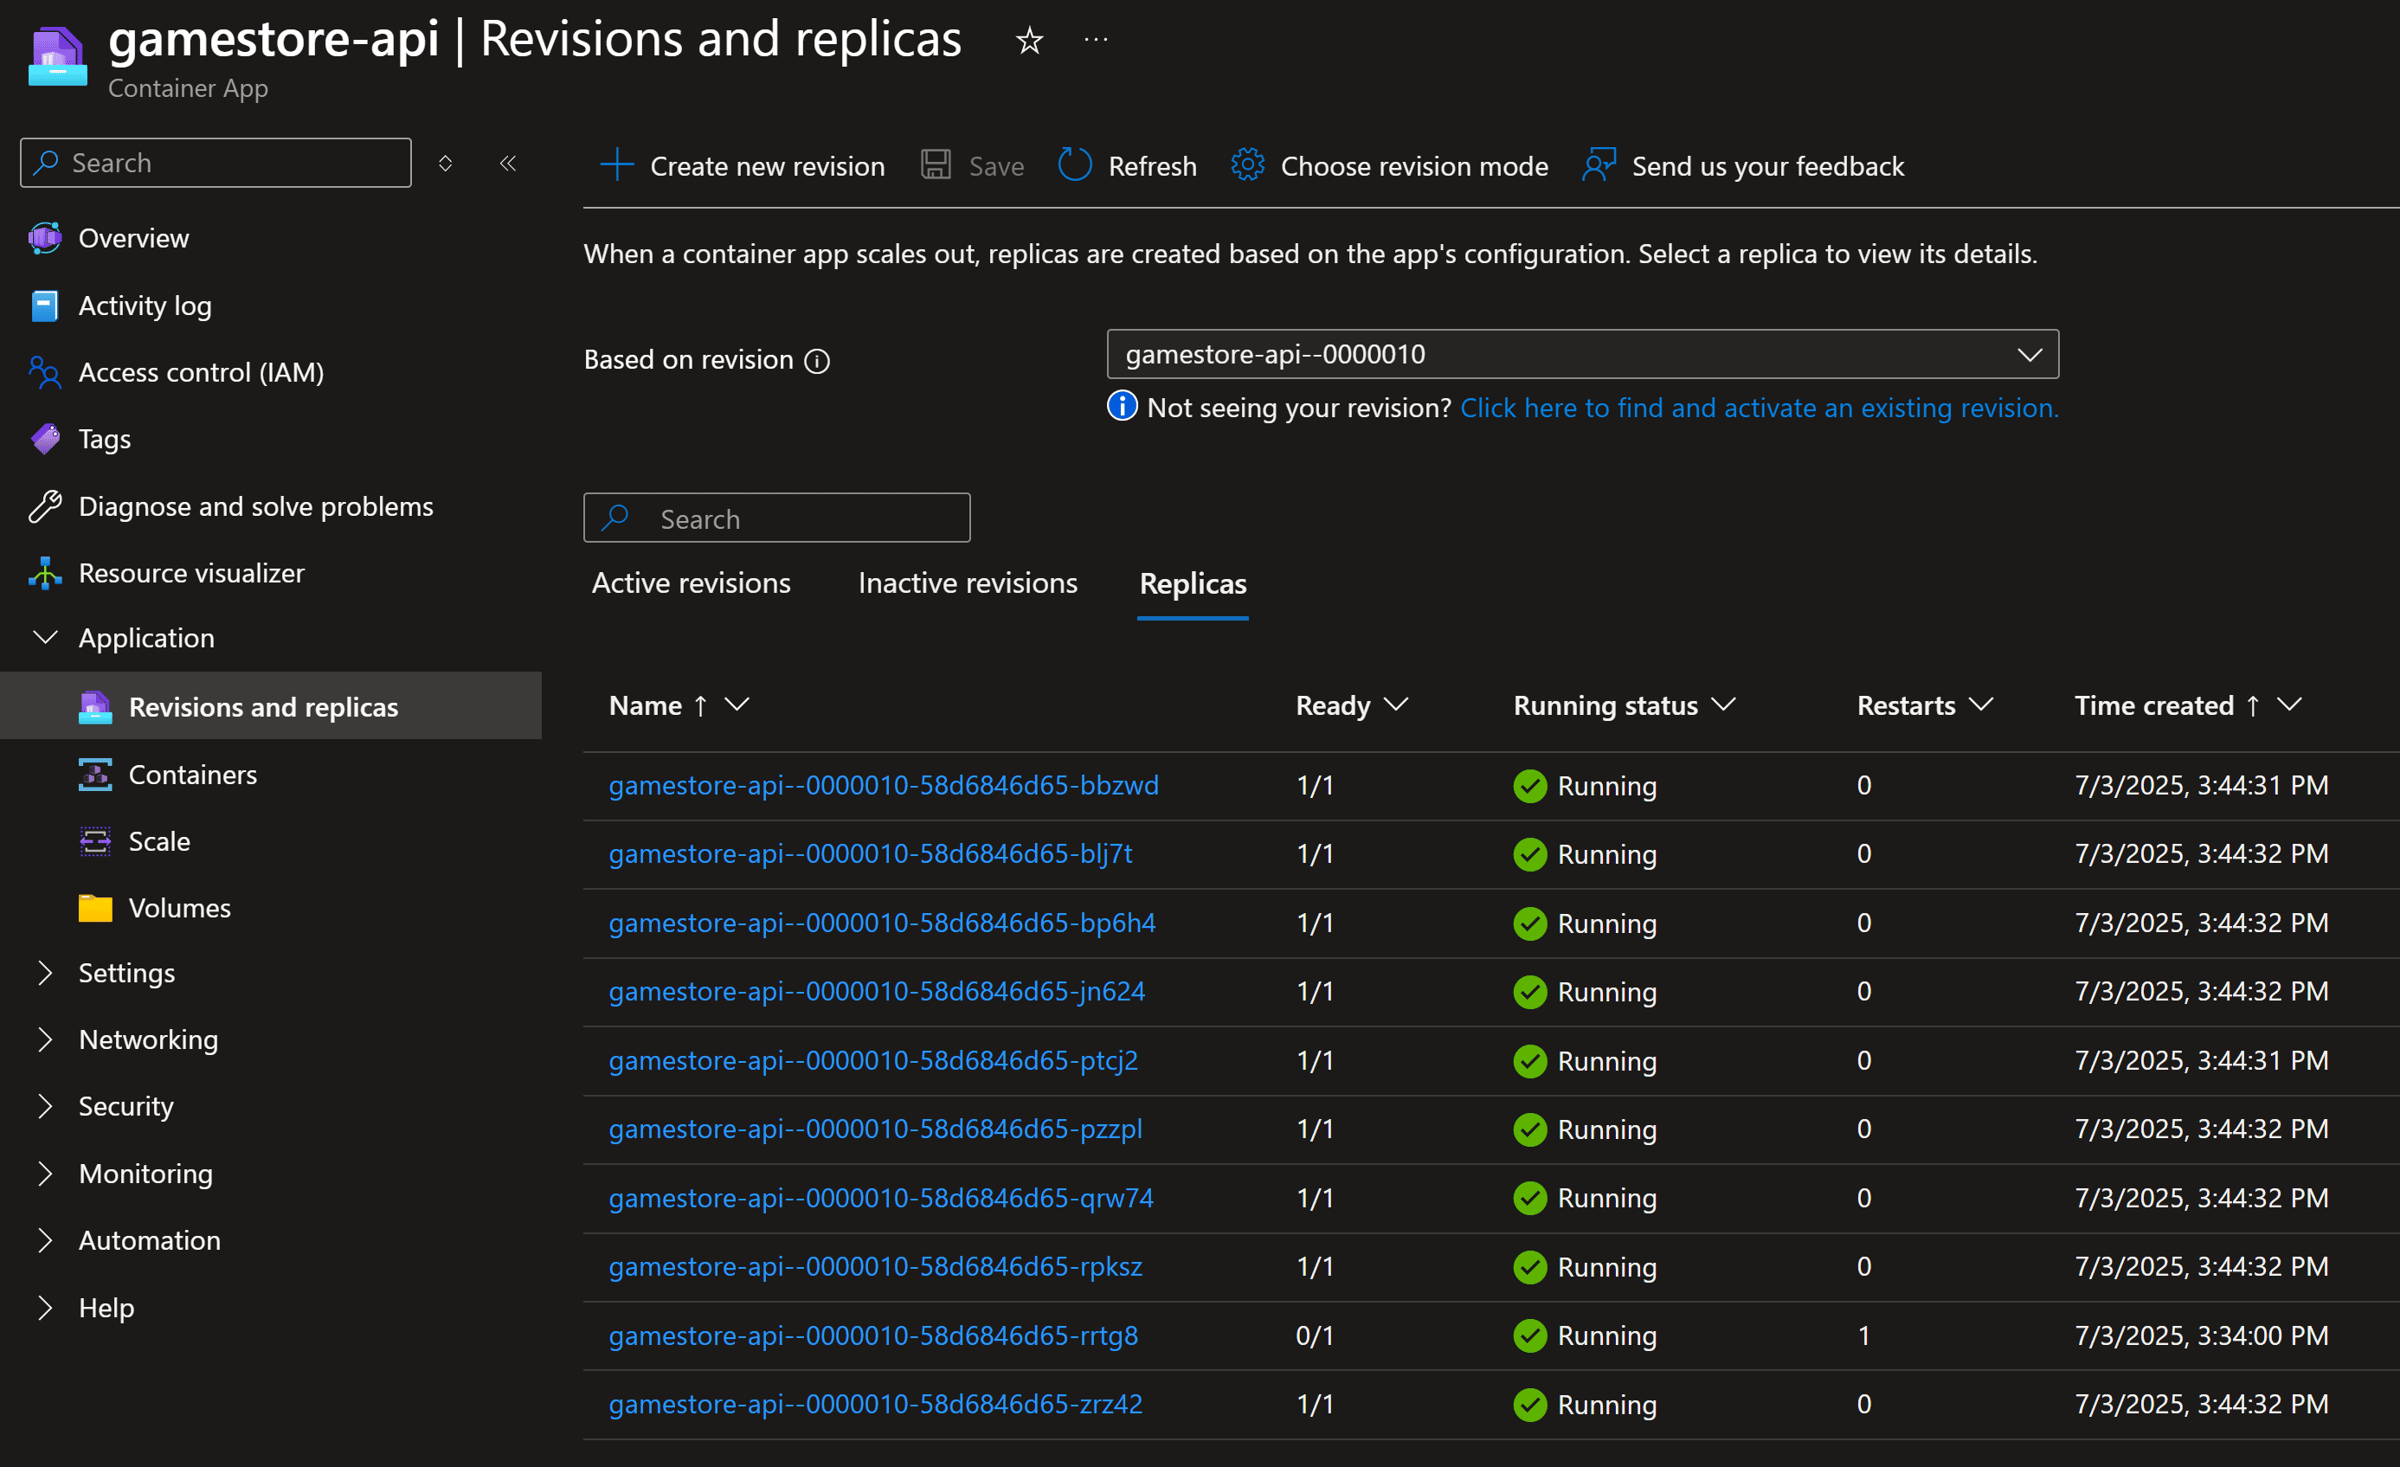The width and height of the screenshot is (2400, 1467).
Task: Click the 0/1 Ready value for rrtg8
Action: tap(1315, 1336)
